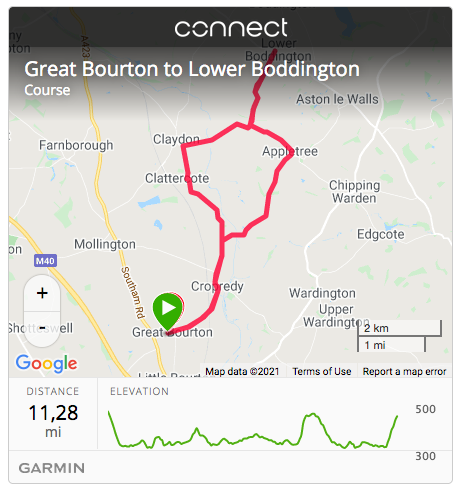Click the Appletree place label

coord(290,152)
